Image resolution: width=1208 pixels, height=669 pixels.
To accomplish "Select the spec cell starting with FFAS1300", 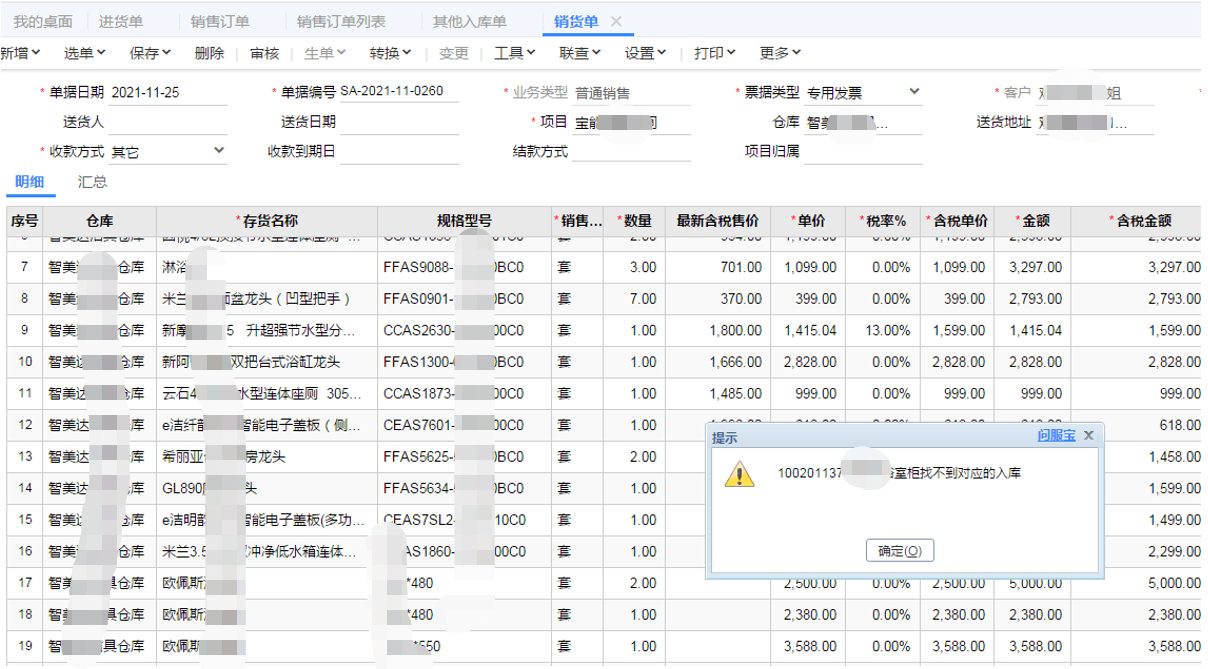I will [x=464, y=362].
